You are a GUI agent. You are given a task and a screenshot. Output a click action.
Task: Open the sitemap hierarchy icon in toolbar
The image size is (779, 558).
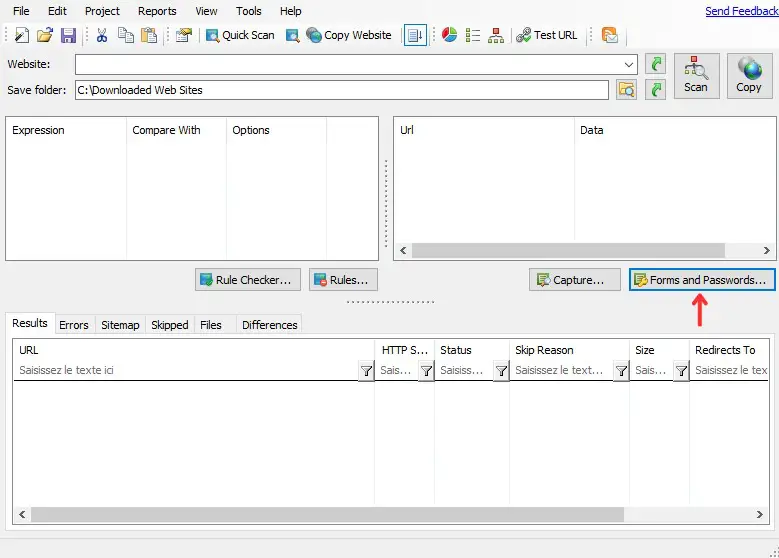pyautogui.click(x=495, y=35)
